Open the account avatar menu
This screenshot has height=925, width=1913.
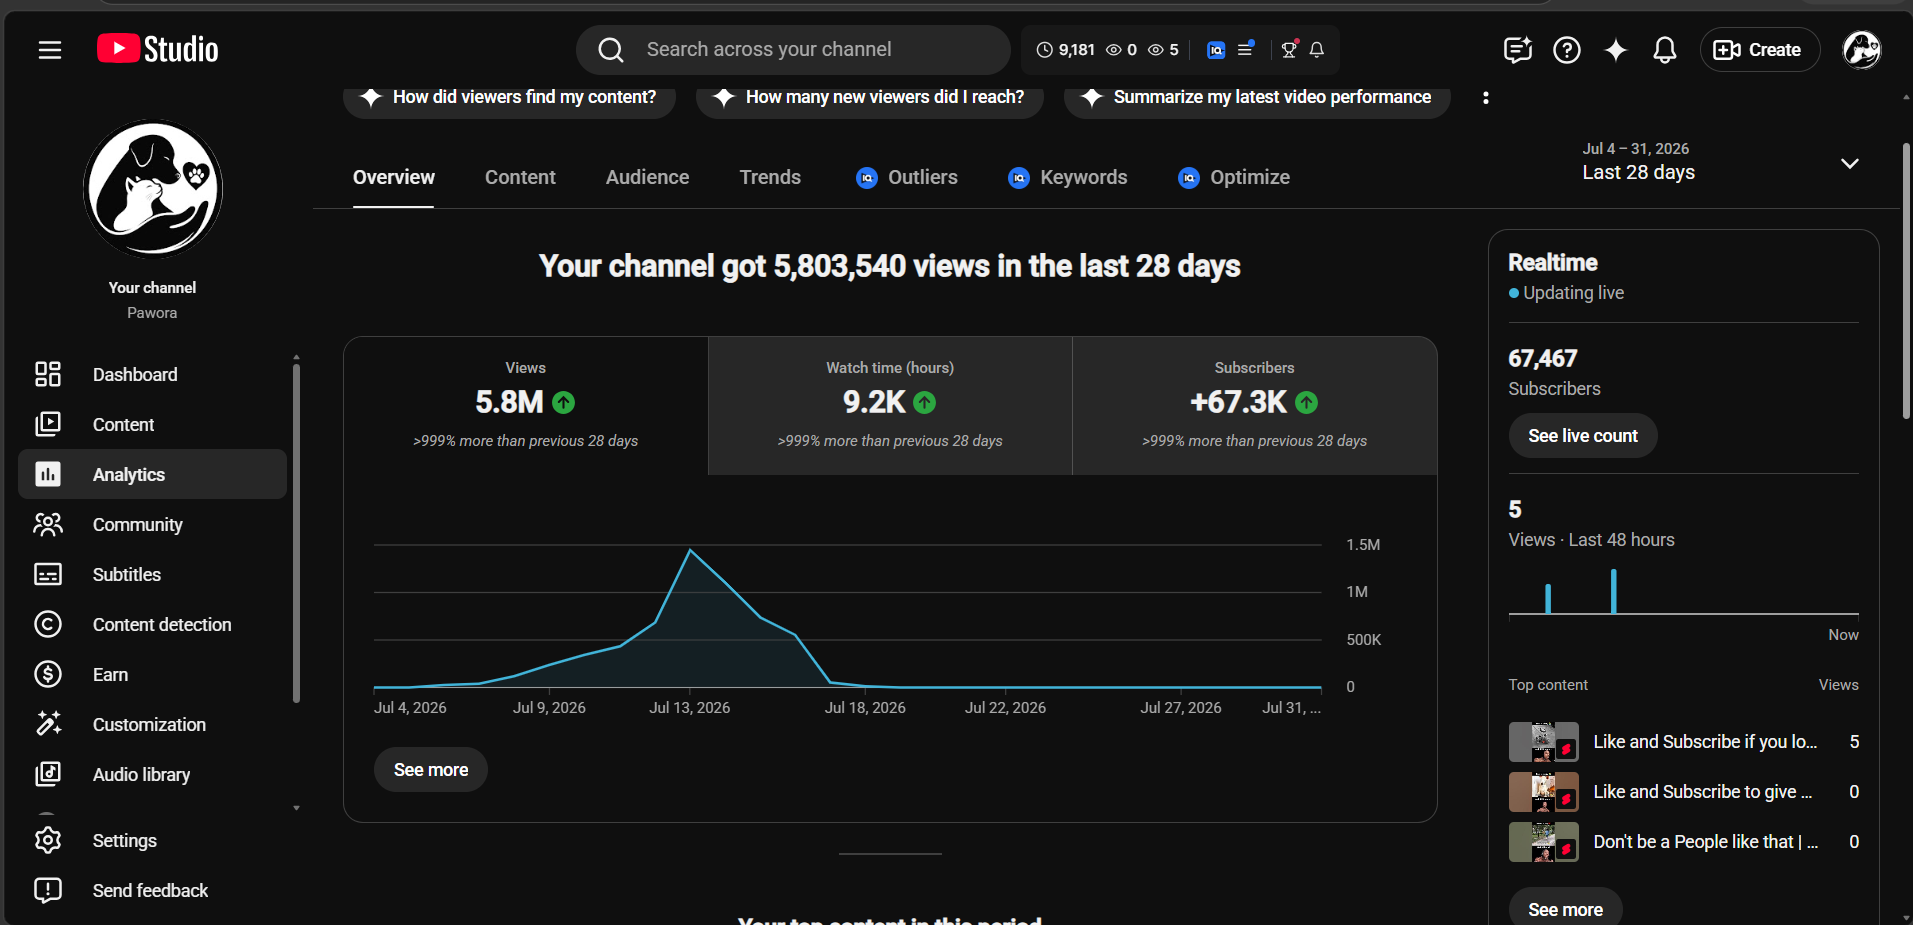pyautogui.click(x=1861, y=50)
